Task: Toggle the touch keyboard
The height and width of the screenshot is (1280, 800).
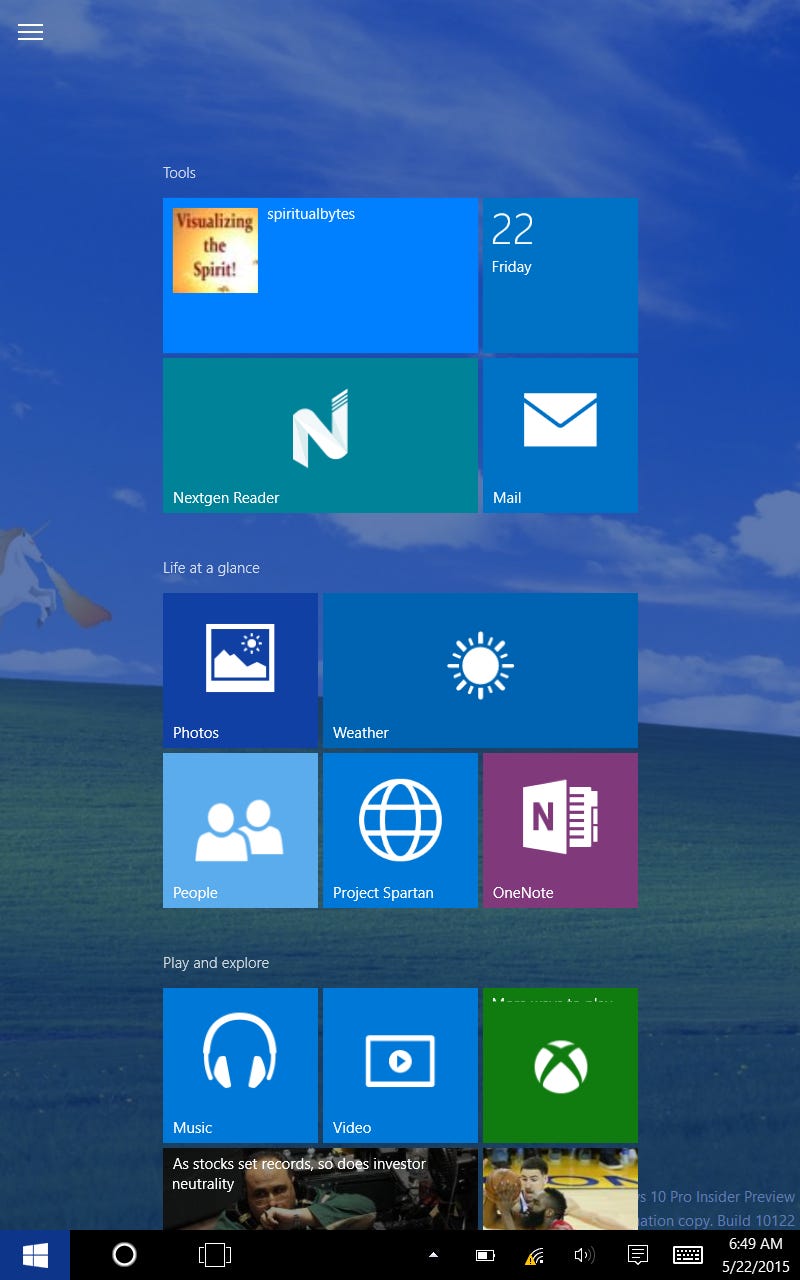Action: coord(688,1254)
